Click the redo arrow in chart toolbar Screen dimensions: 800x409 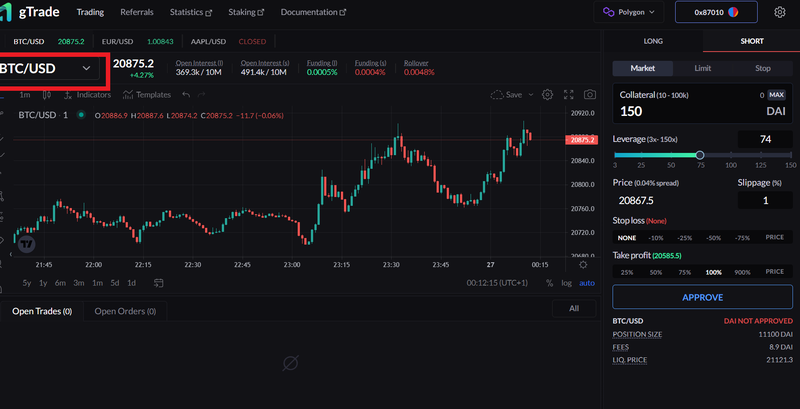(202, 95)
